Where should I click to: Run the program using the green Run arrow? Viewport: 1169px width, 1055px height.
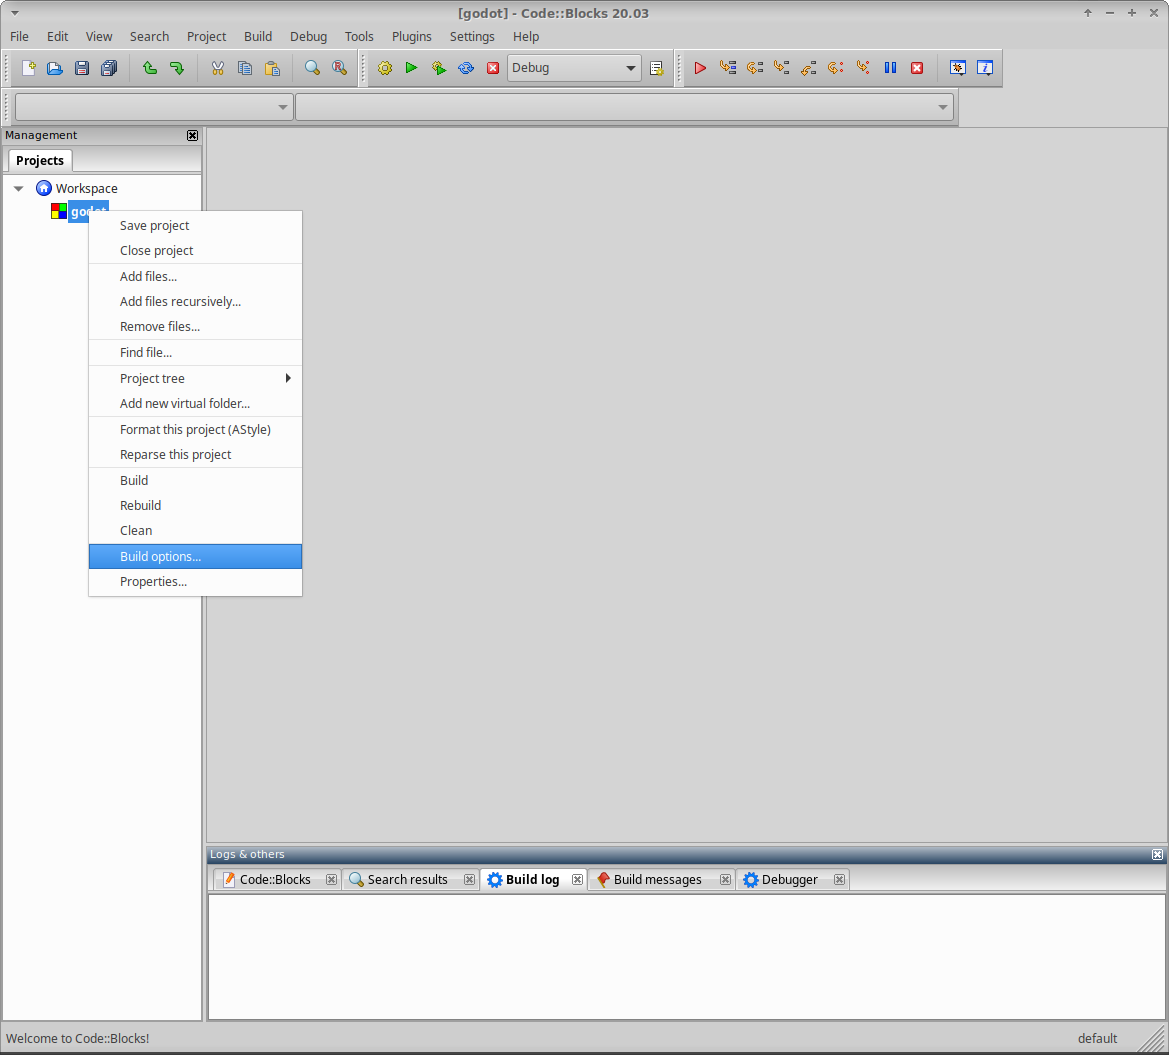coord(411,68)
